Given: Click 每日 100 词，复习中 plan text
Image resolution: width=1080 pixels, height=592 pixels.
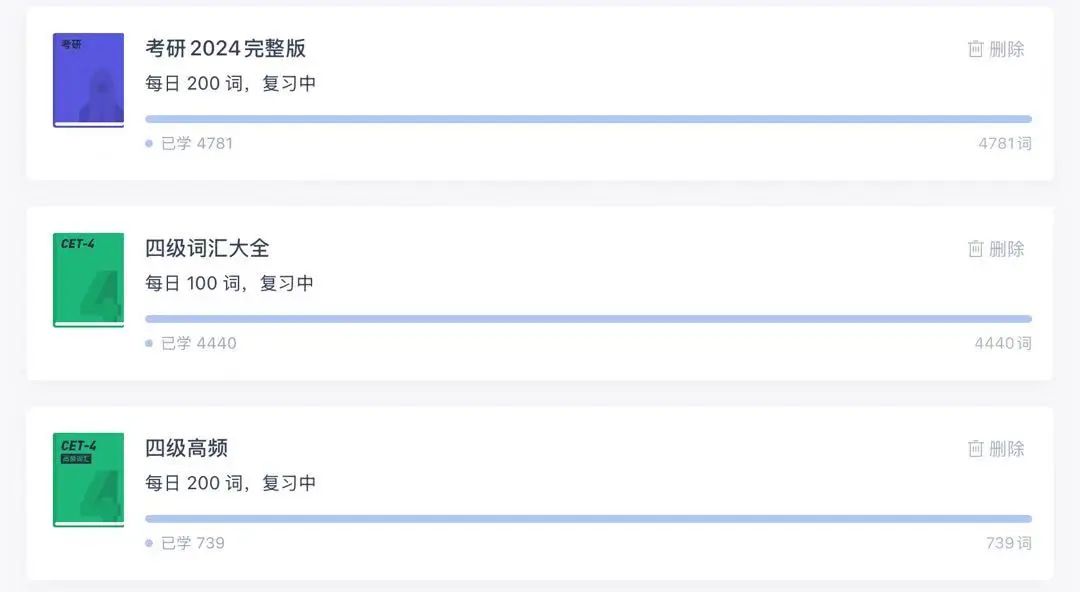Looking at the screenshot, I should [229, 283].
